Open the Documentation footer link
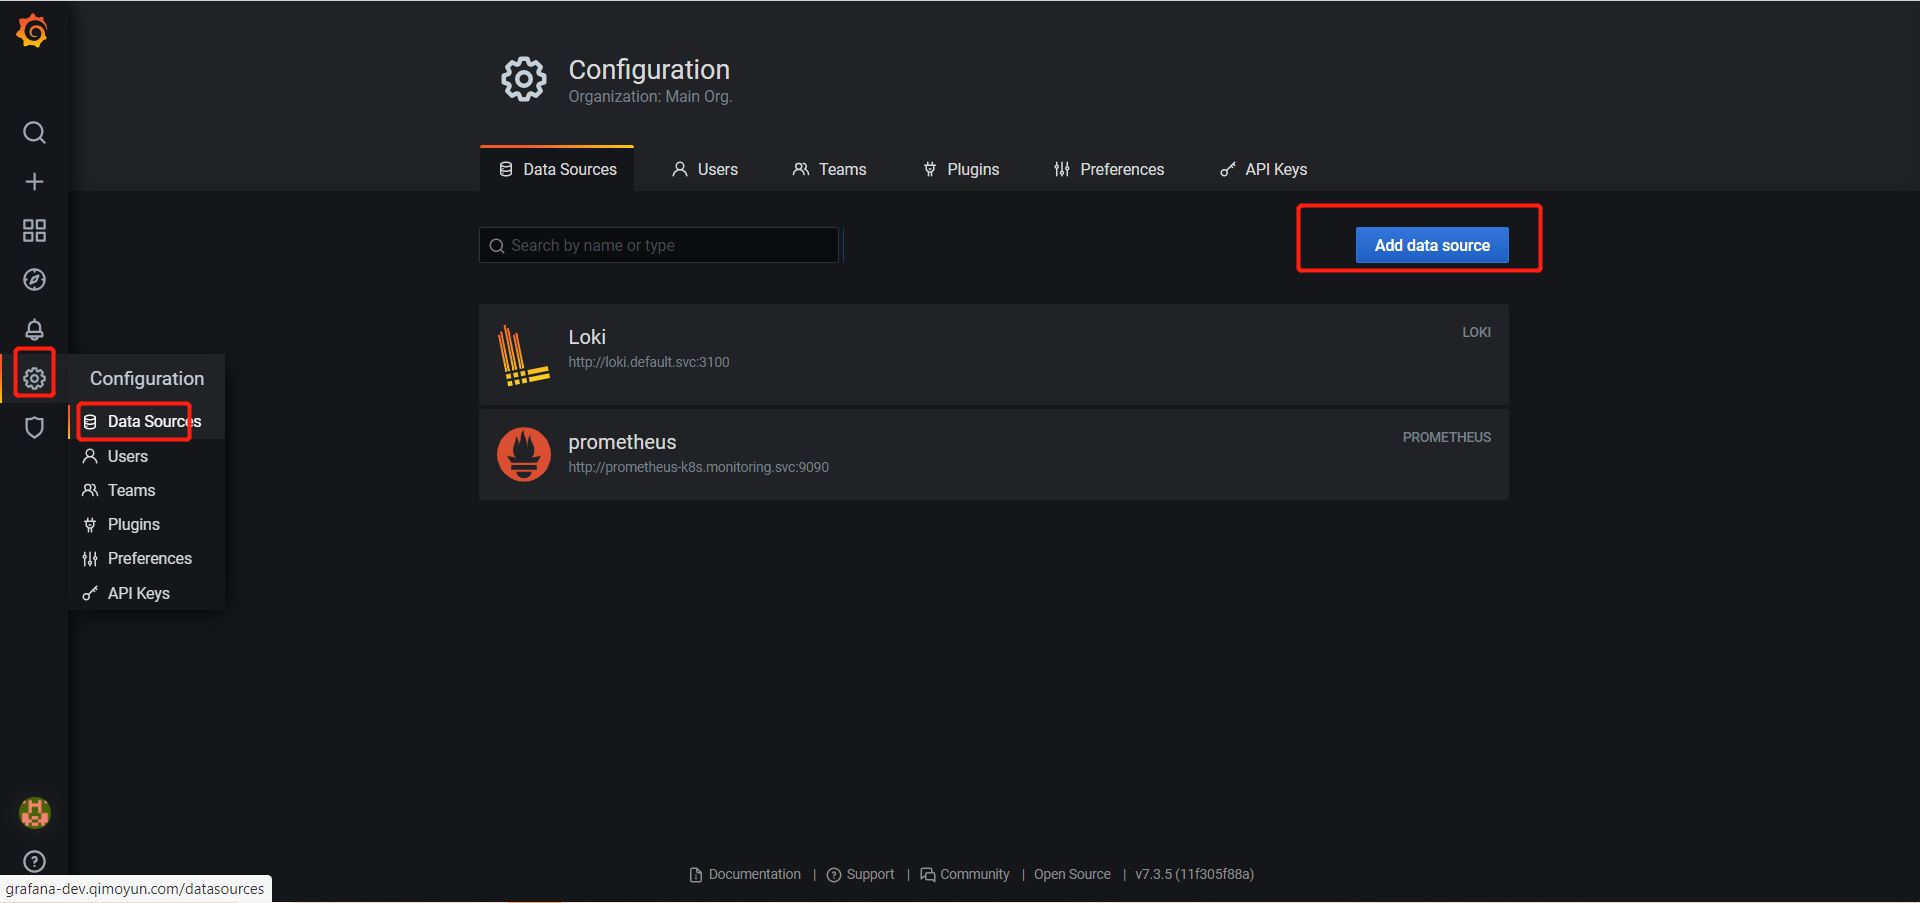 tap(745, 874)
